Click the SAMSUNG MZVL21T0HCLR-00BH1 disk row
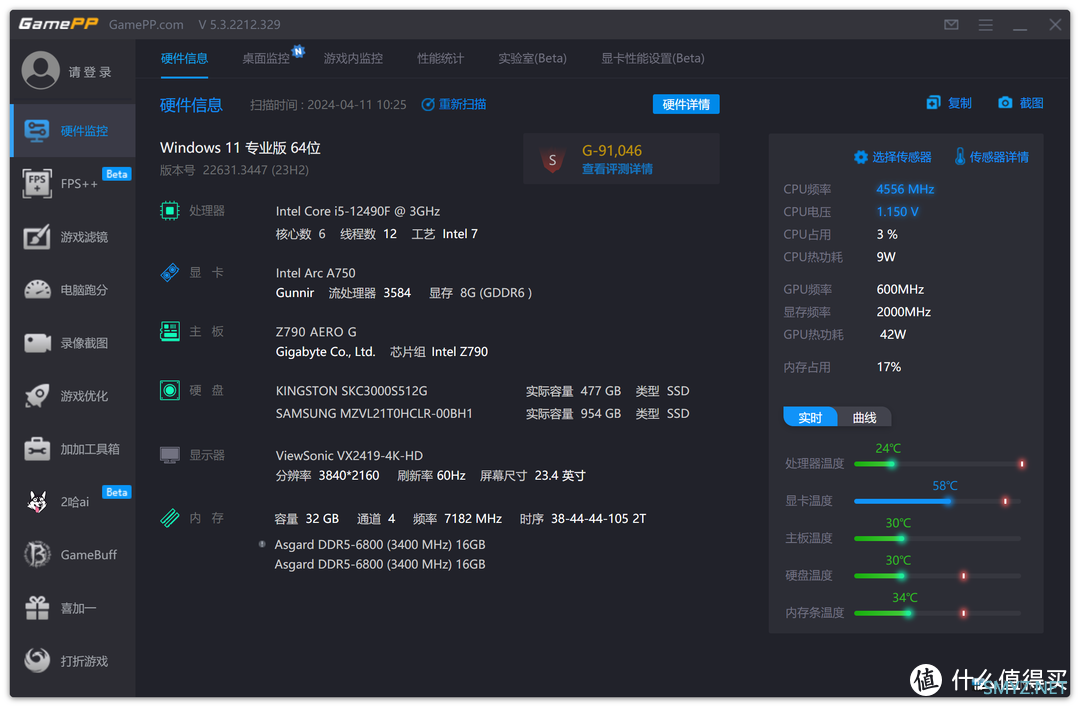 [482, 413]
